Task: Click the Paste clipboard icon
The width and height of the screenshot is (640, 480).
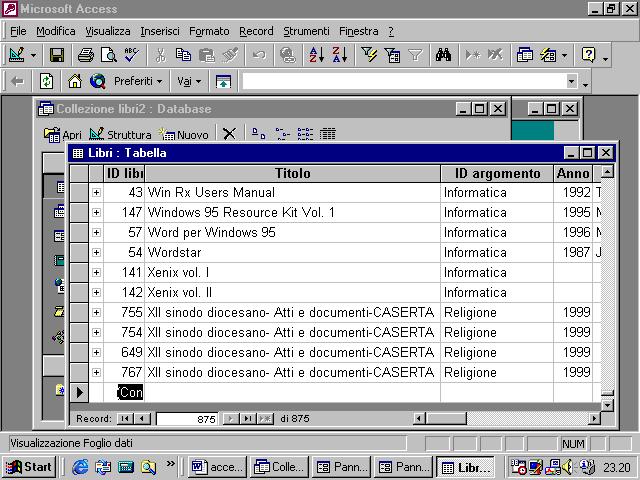Action: 207,55
